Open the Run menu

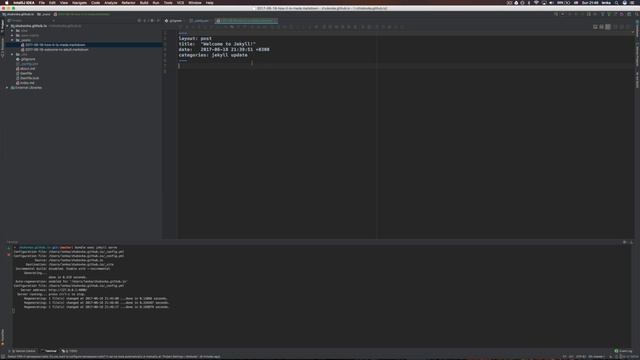(x=156, y=2)
